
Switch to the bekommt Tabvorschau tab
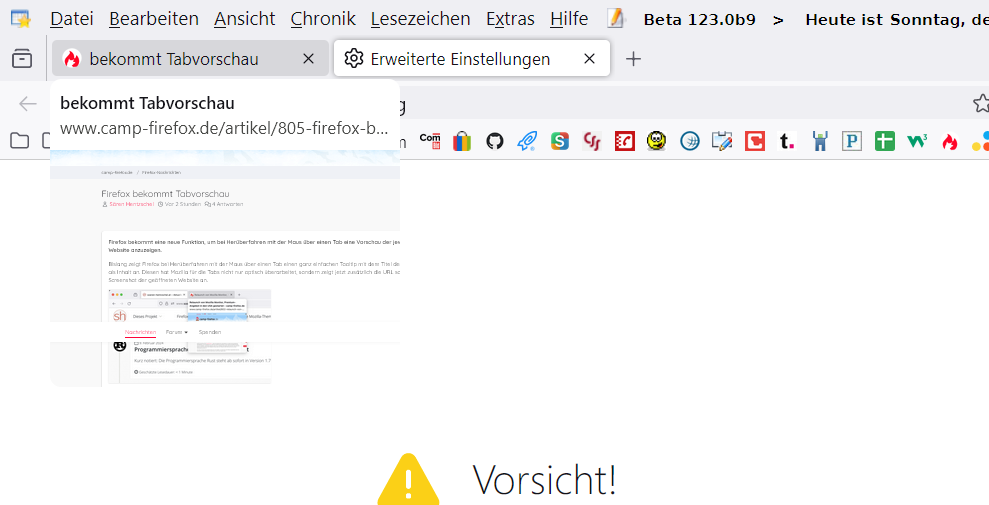pos(190,59)
